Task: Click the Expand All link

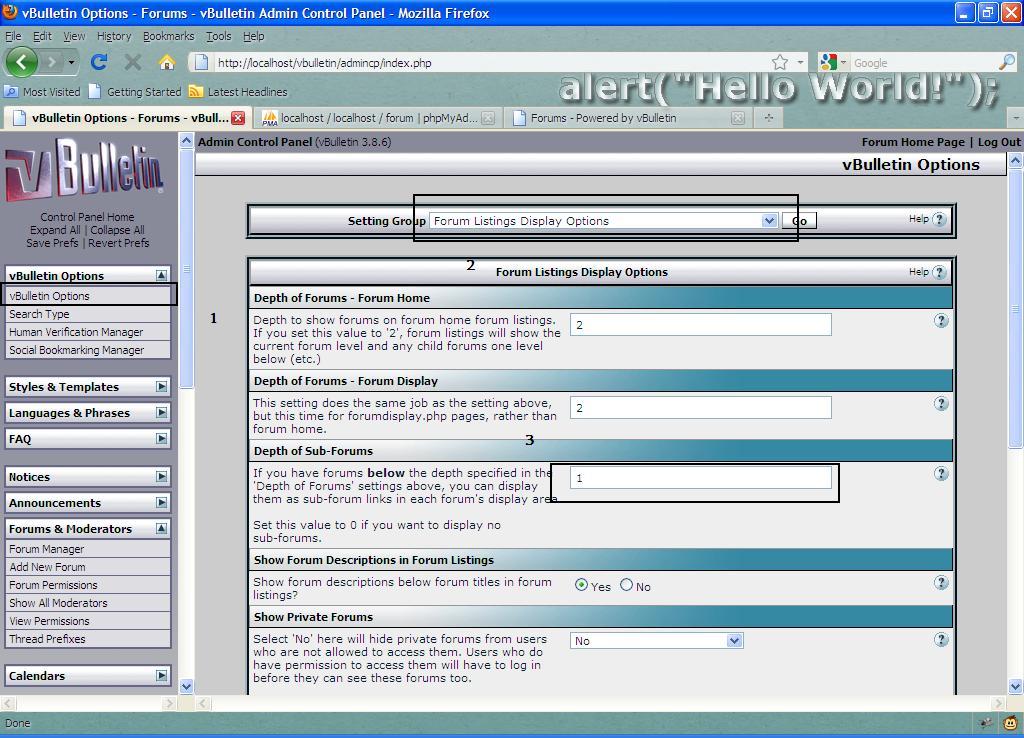Action: point(55,230)
